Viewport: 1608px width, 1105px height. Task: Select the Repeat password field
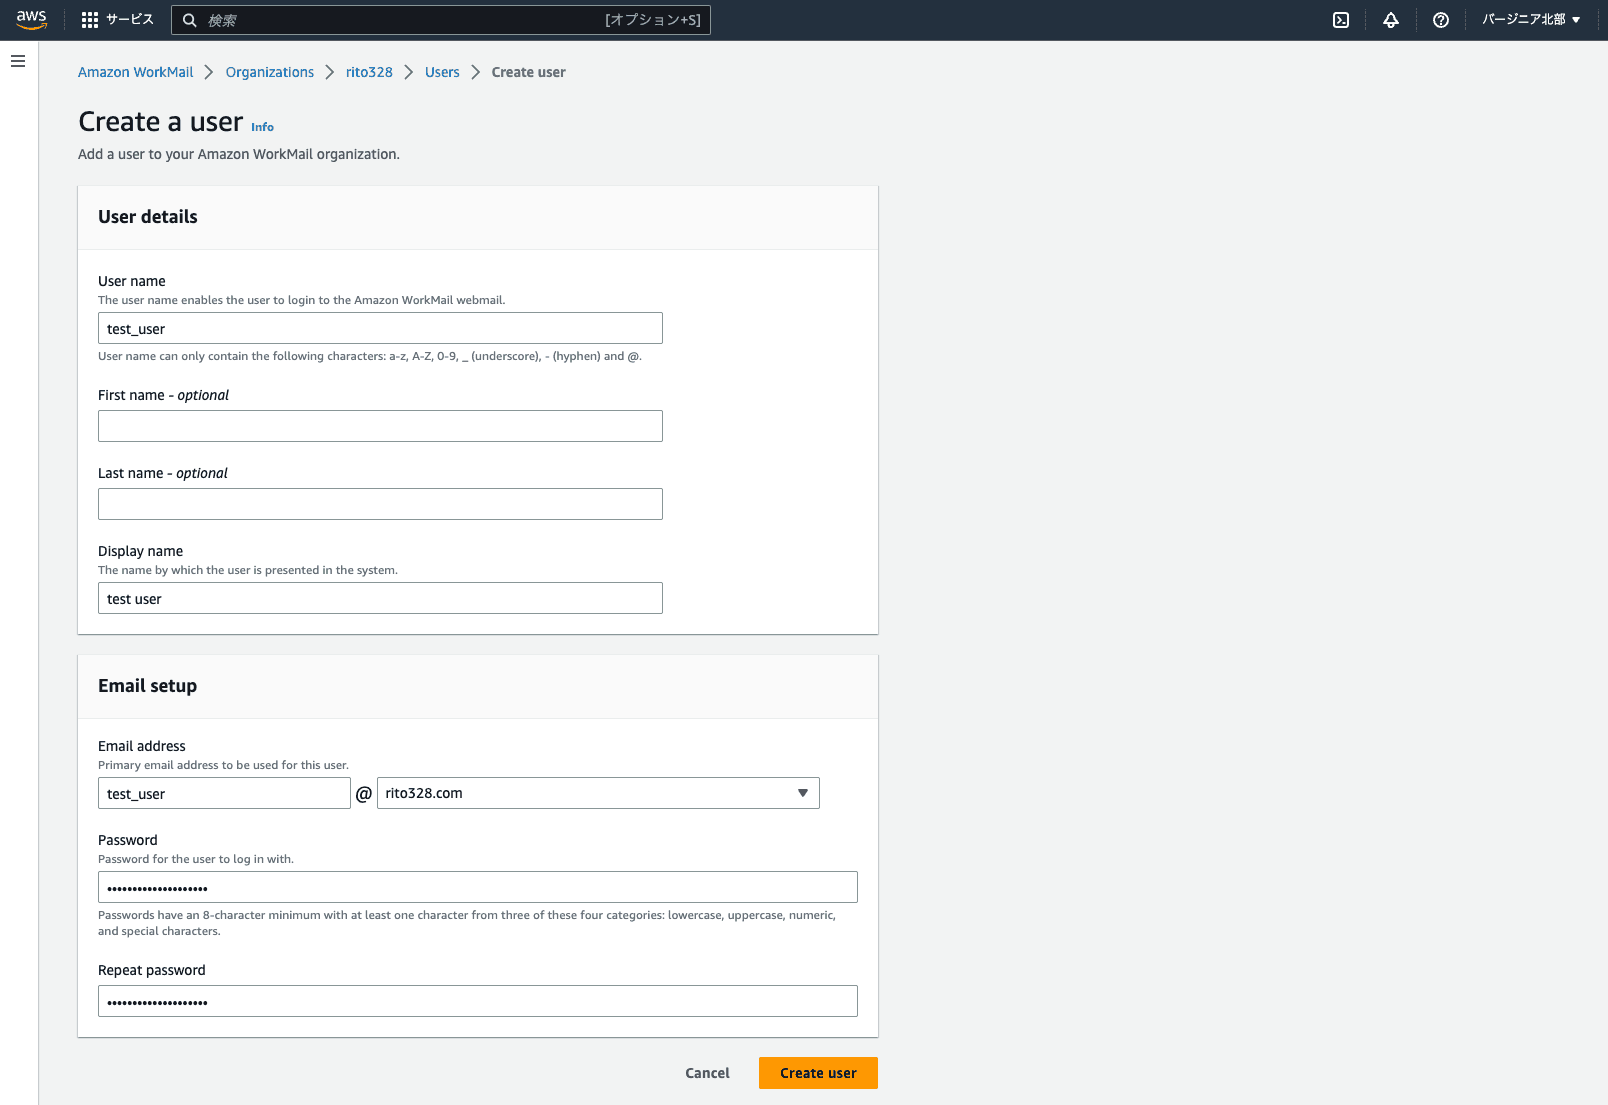coord(478,1001)
